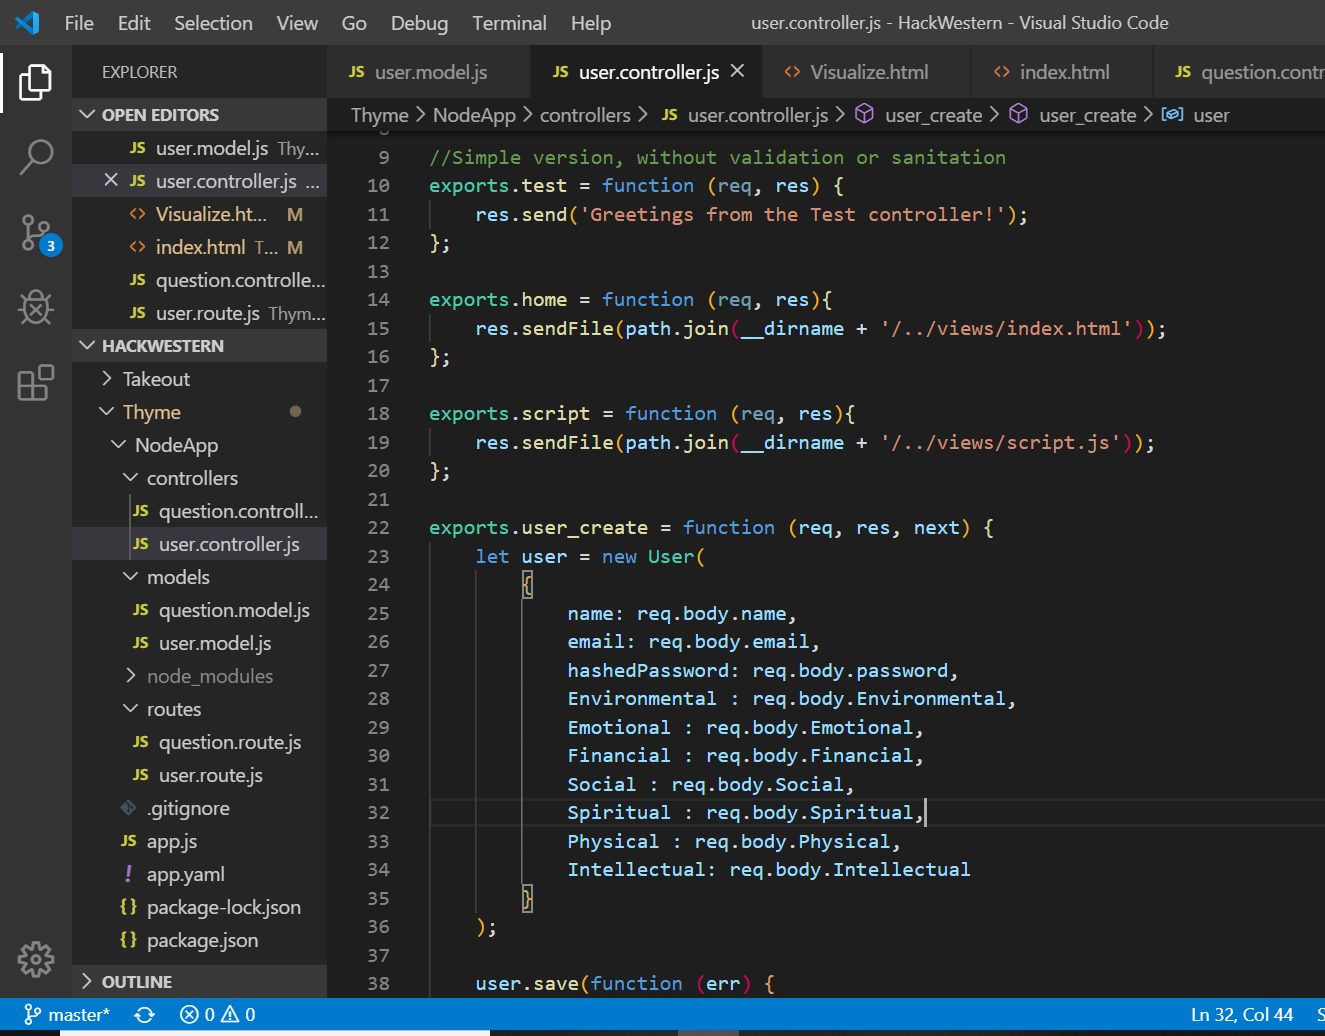The height and width of the screenshot is (1036, 1325).
Task: Expand the OUTLINE section
Action: [x=136, y=982]
